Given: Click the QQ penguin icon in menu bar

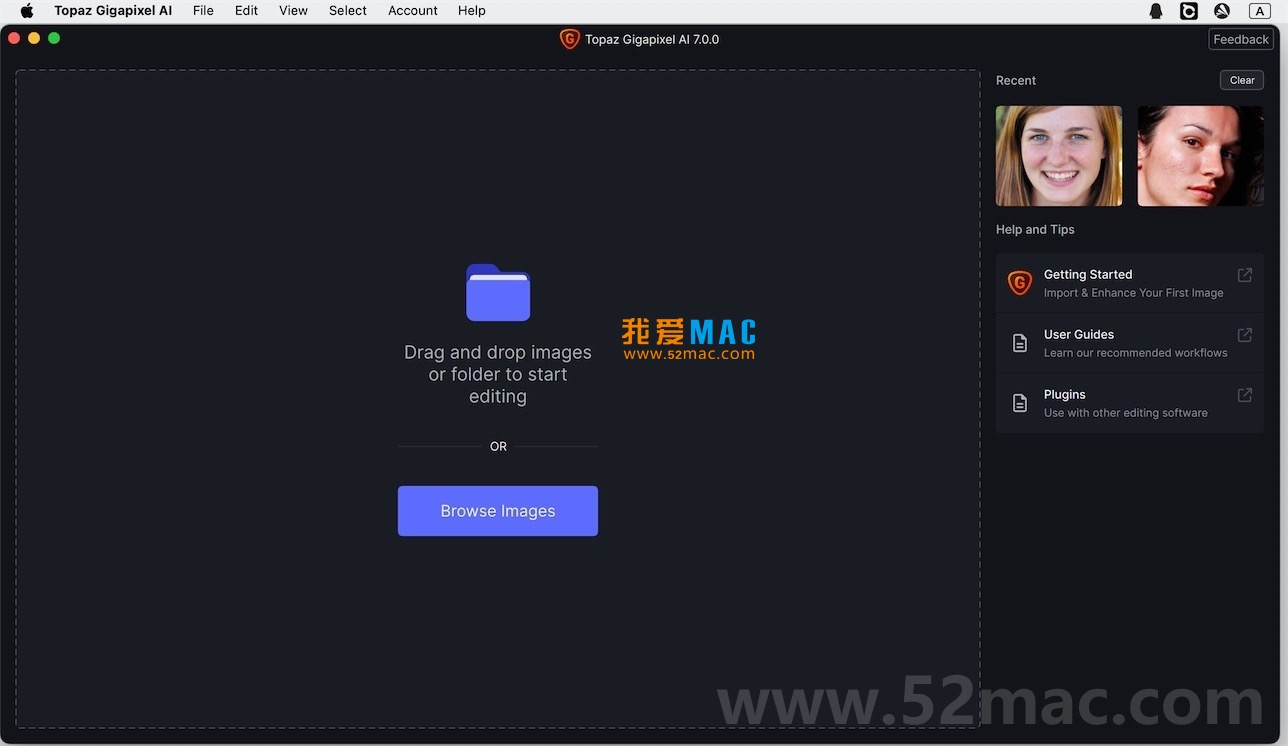Looking at the screenshot, I should [x=1156, y=11].
